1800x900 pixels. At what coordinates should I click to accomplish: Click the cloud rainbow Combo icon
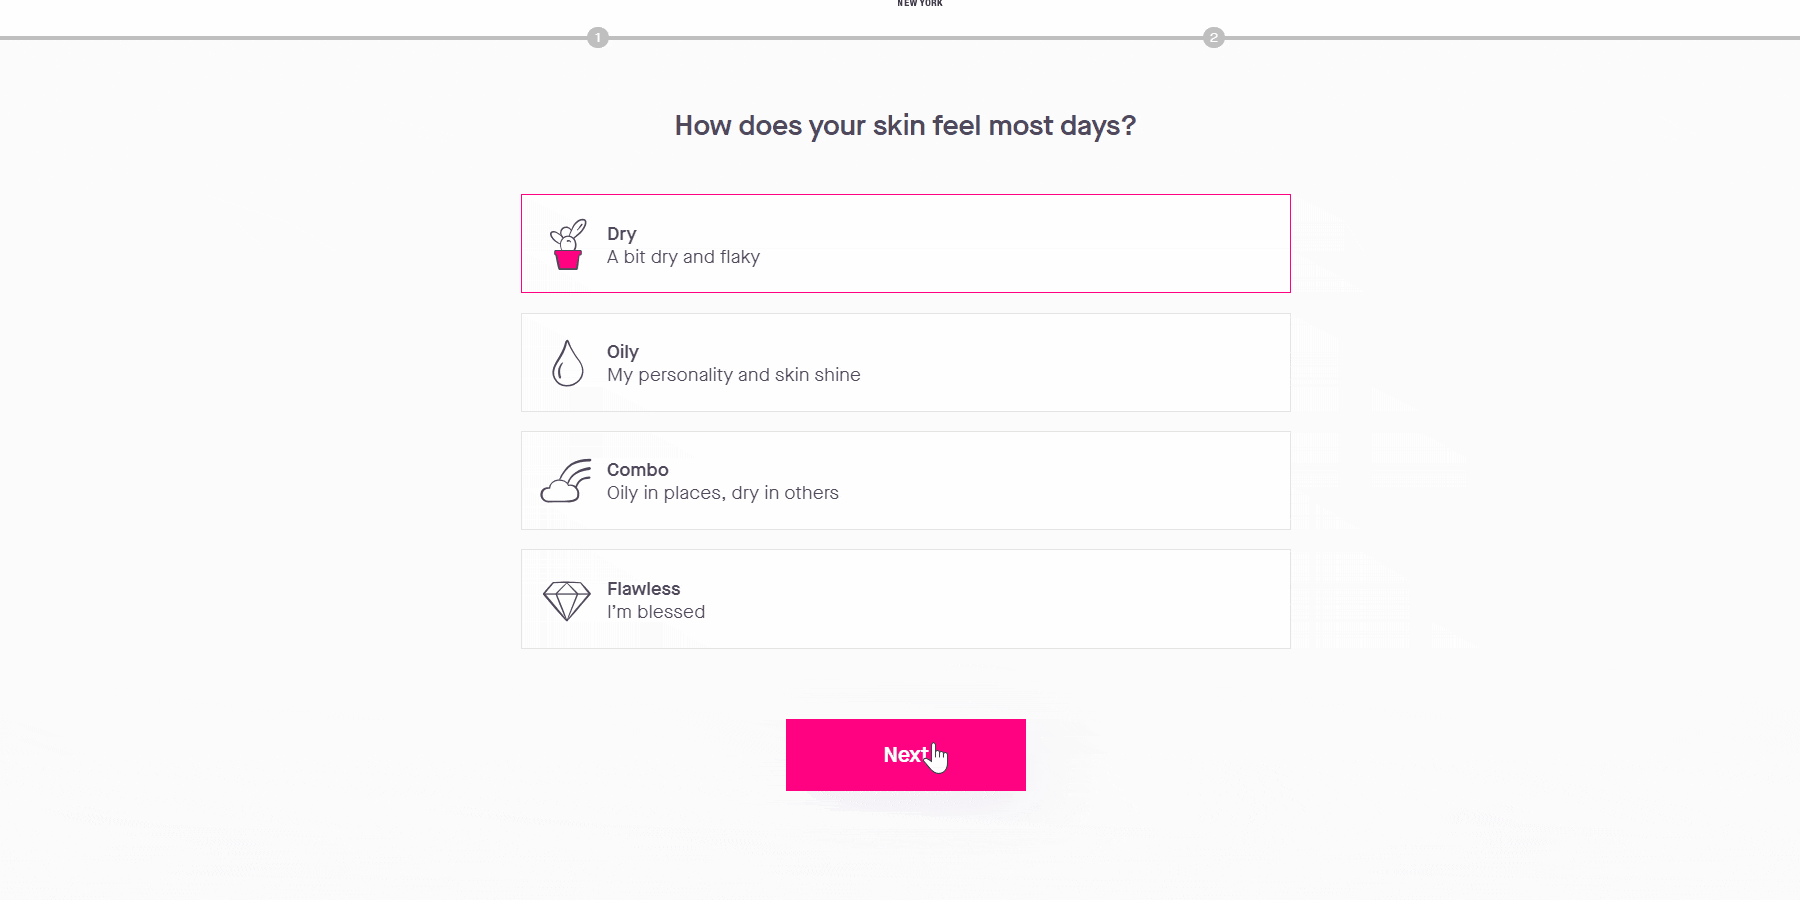(x=566, y=481)
